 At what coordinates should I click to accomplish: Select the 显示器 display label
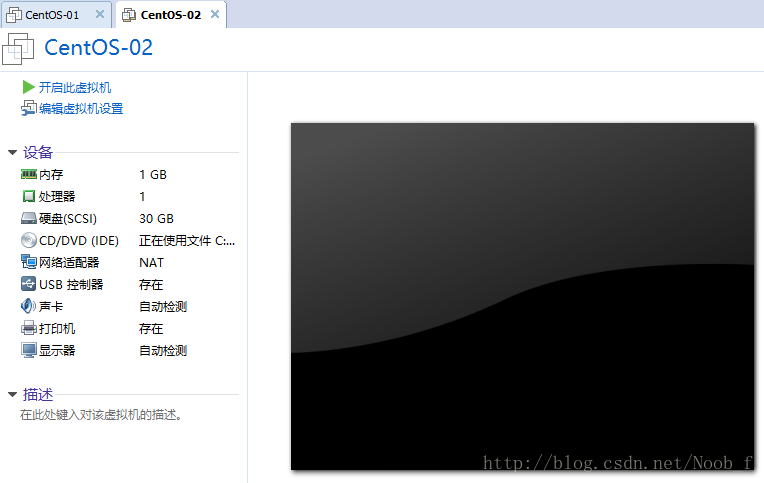[x=57, y=350]
